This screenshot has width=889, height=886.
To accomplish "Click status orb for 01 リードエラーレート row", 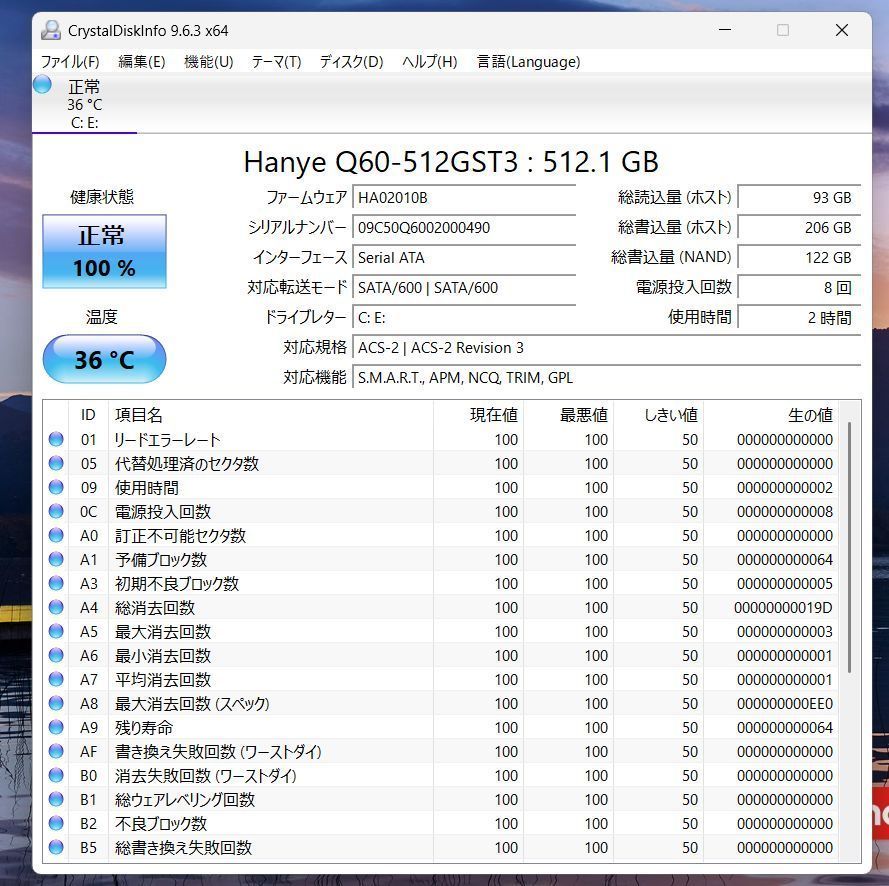I will coord(56,439).
